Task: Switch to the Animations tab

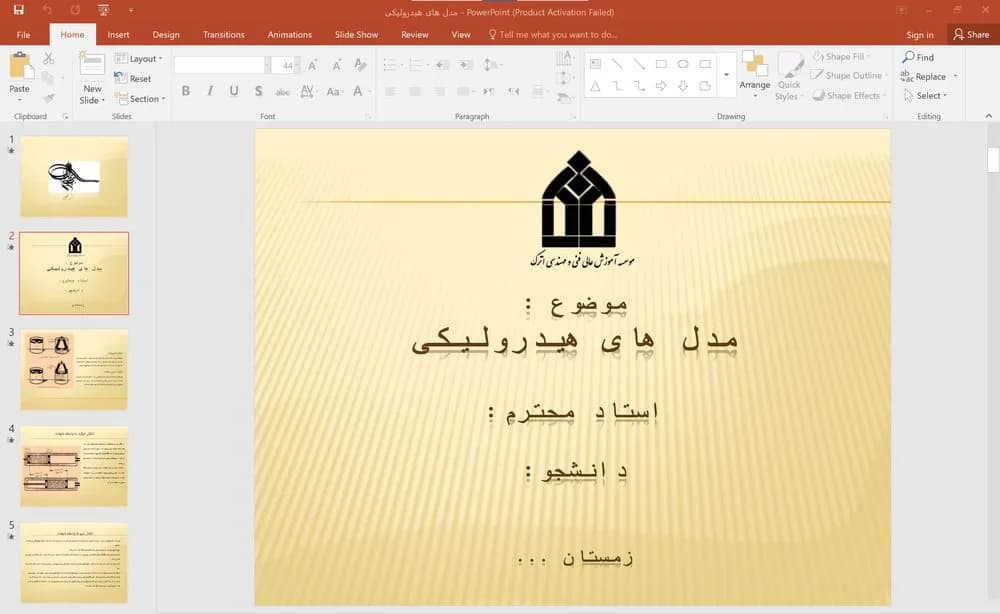Action: click(290, 34)
